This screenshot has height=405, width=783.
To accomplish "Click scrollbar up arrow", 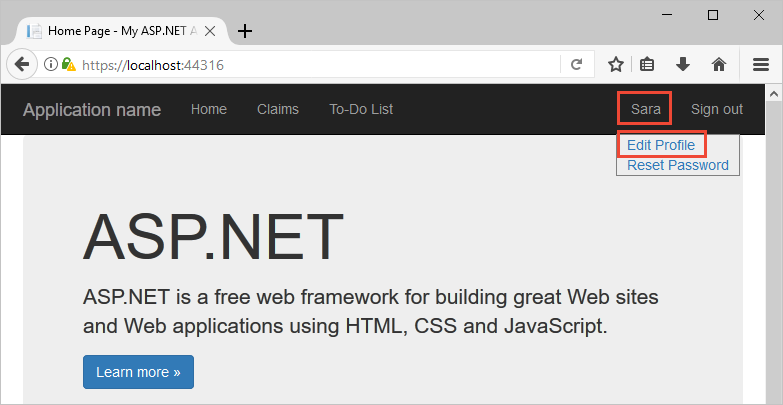I will [774, 93].
